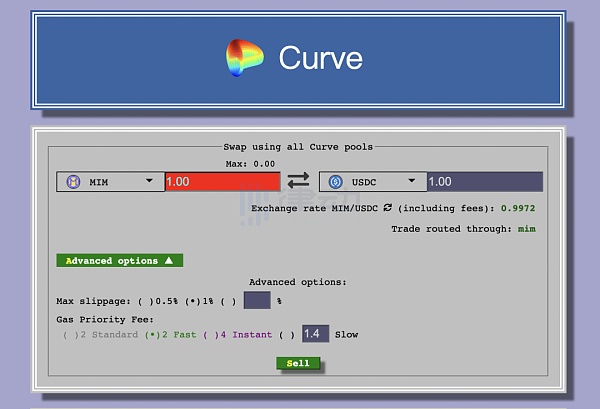Click the MIM token icon

[x=72, y=182]
